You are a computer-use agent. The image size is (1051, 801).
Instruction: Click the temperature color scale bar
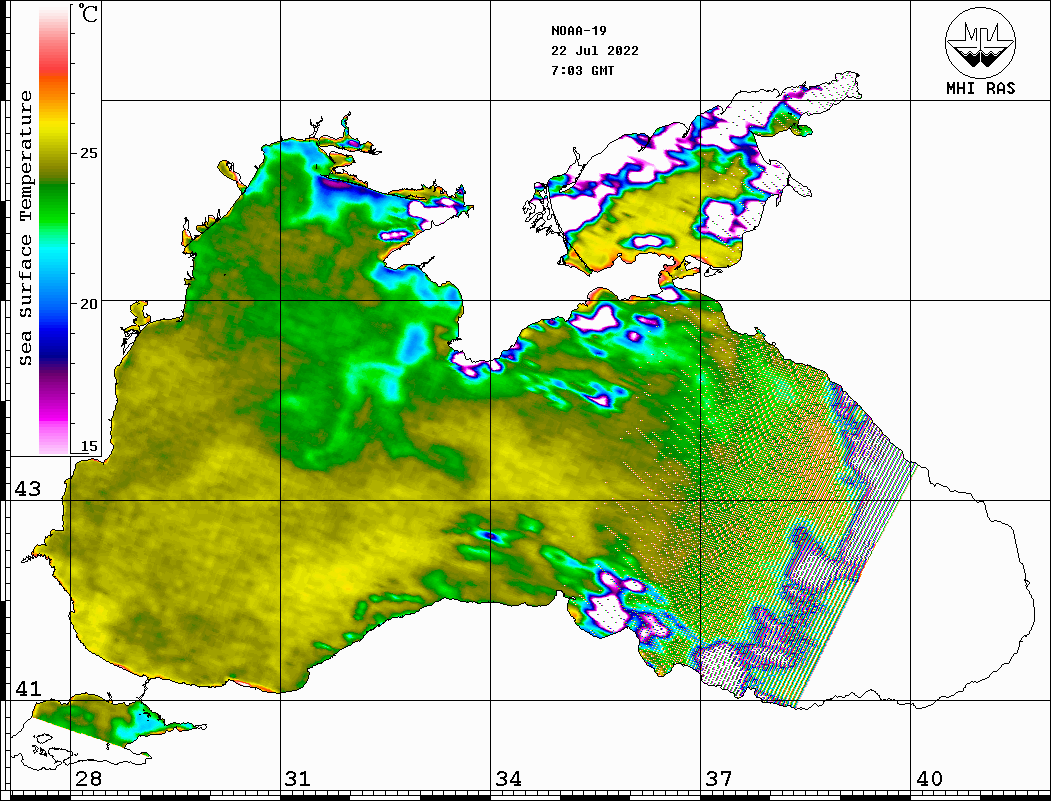click(x=54, y=230)
